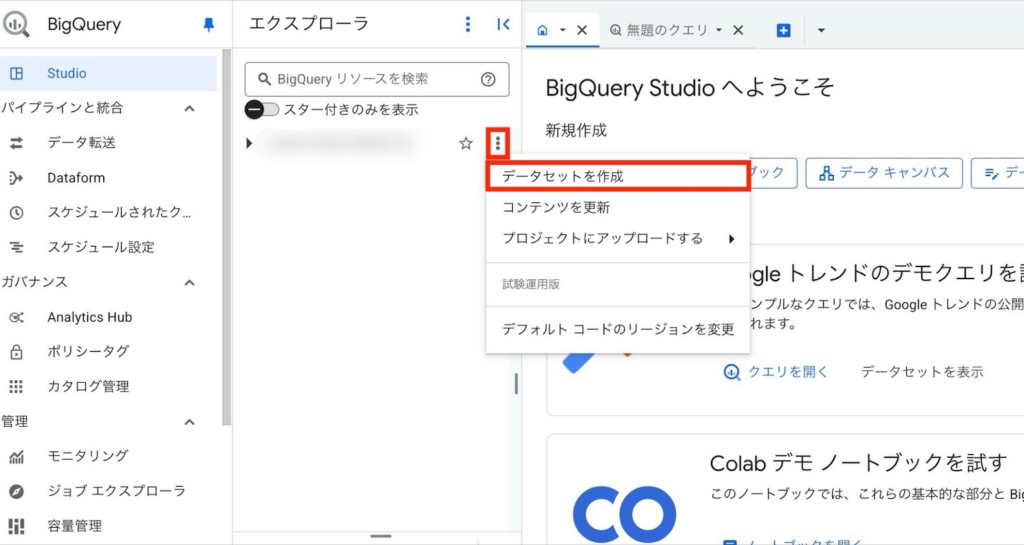Screen dimensions: 1024x545
Task: Collapse the ガバナンス section chevron
Action: (189, 283)
